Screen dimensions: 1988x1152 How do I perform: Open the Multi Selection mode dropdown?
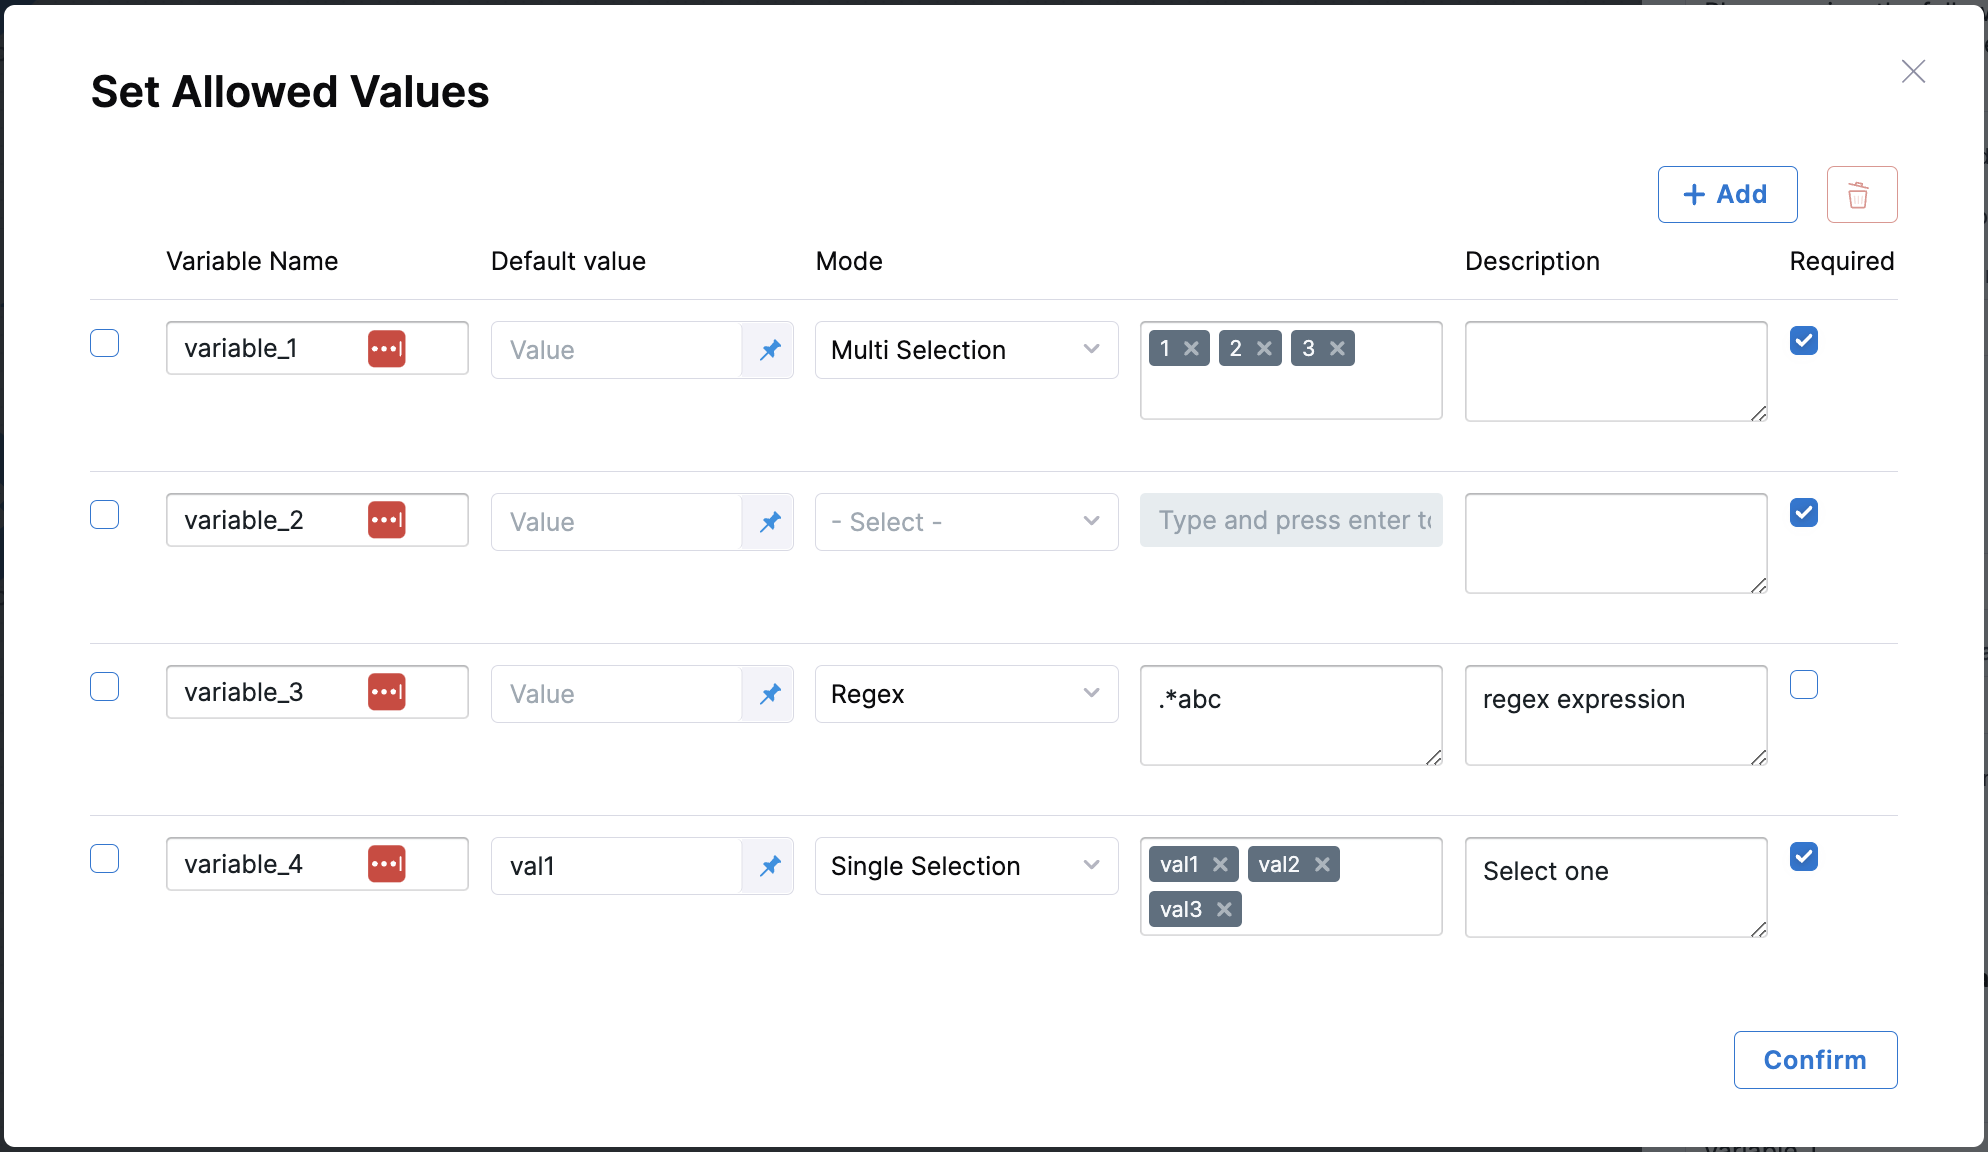966,350
